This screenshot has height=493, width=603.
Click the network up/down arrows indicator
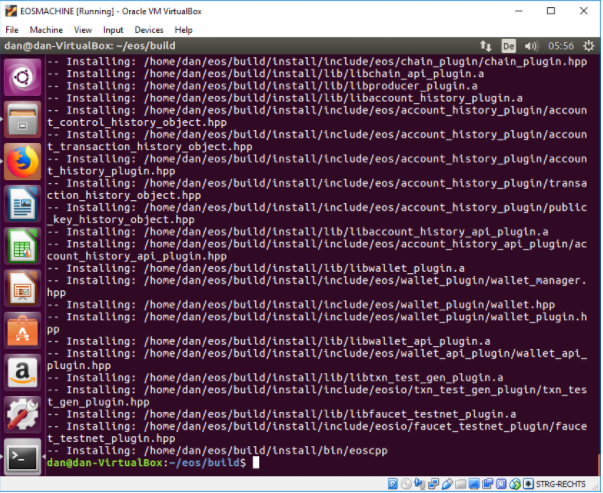click(485, 46)
